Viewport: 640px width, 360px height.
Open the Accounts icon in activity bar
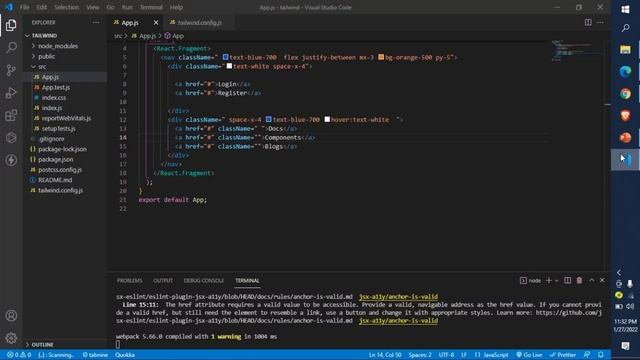[11, 316]
